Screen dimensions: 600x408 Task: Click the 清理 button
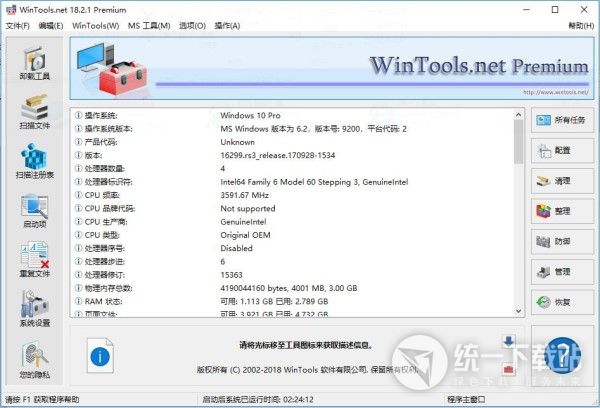point(562,181)
